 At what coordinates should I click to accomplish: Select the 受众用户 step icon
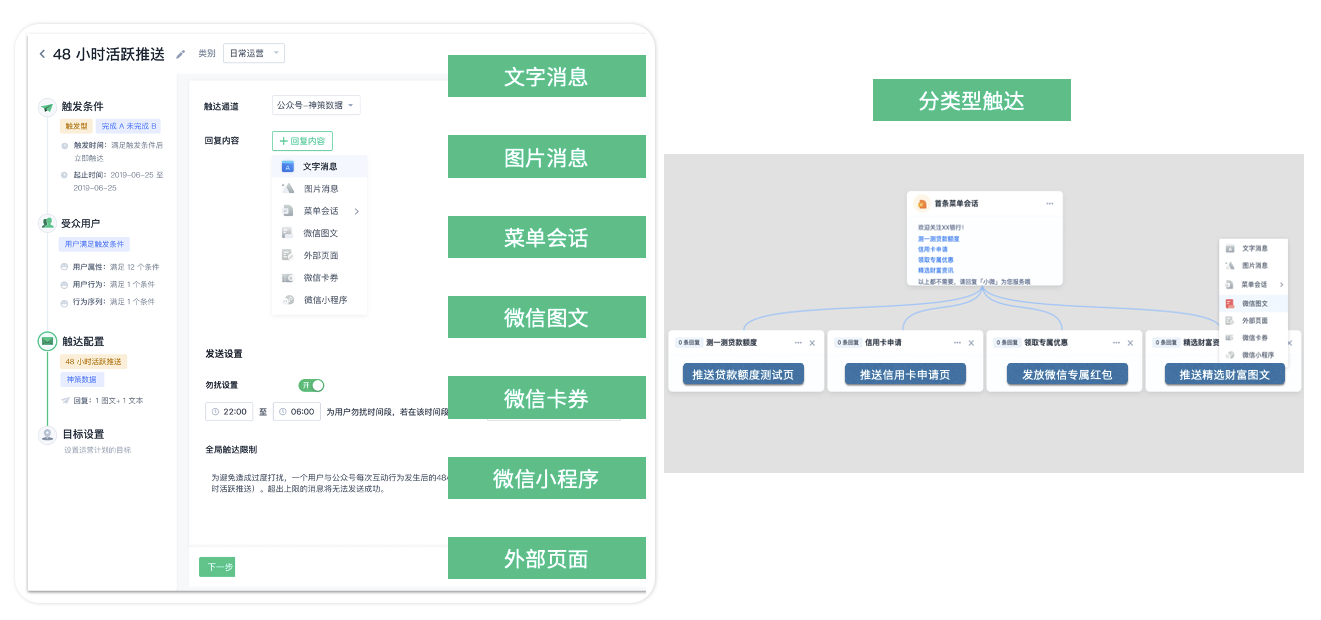(47, 223)
